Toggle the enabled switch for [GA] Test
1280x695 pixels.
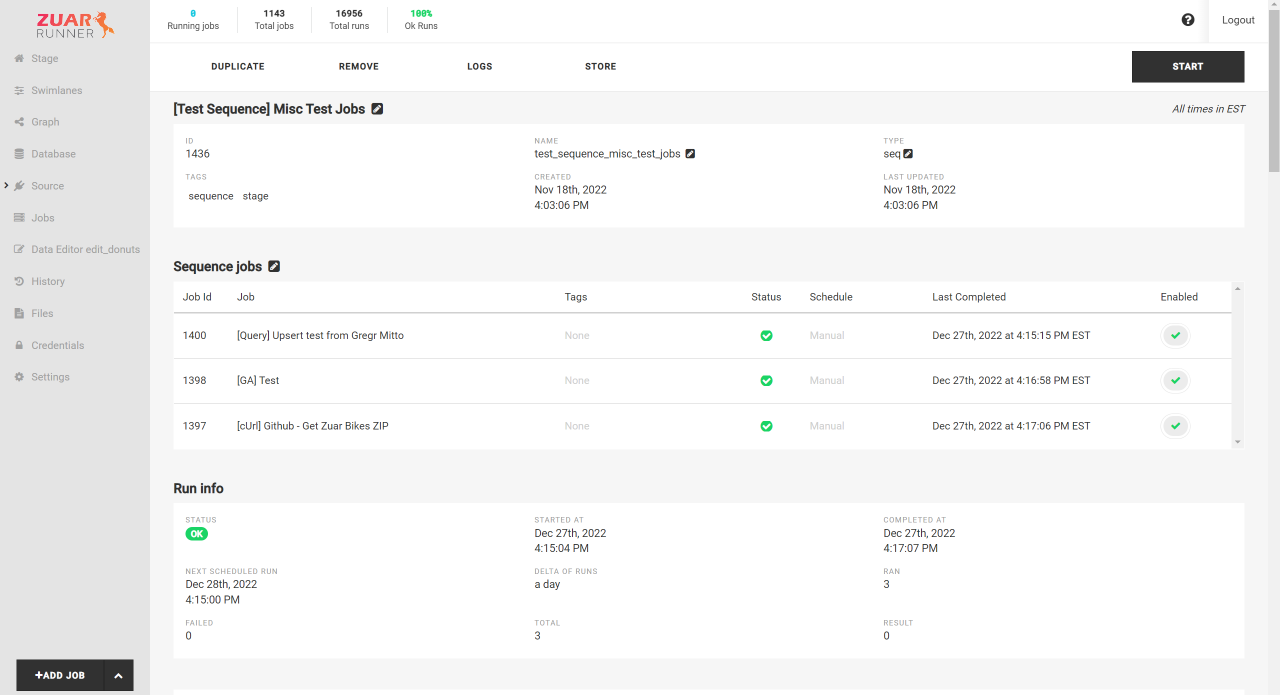pyautogui.click(x=1175, y=380)
